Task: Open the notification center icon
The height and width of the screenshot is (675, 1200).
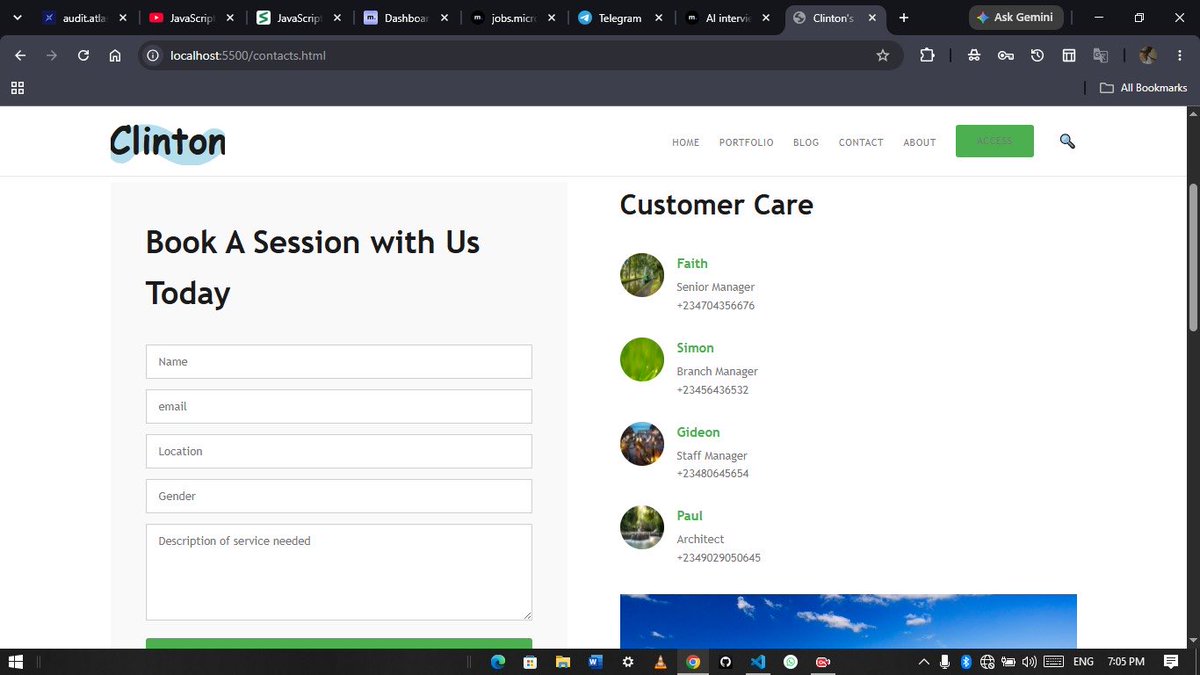Action: [1171, 662]
